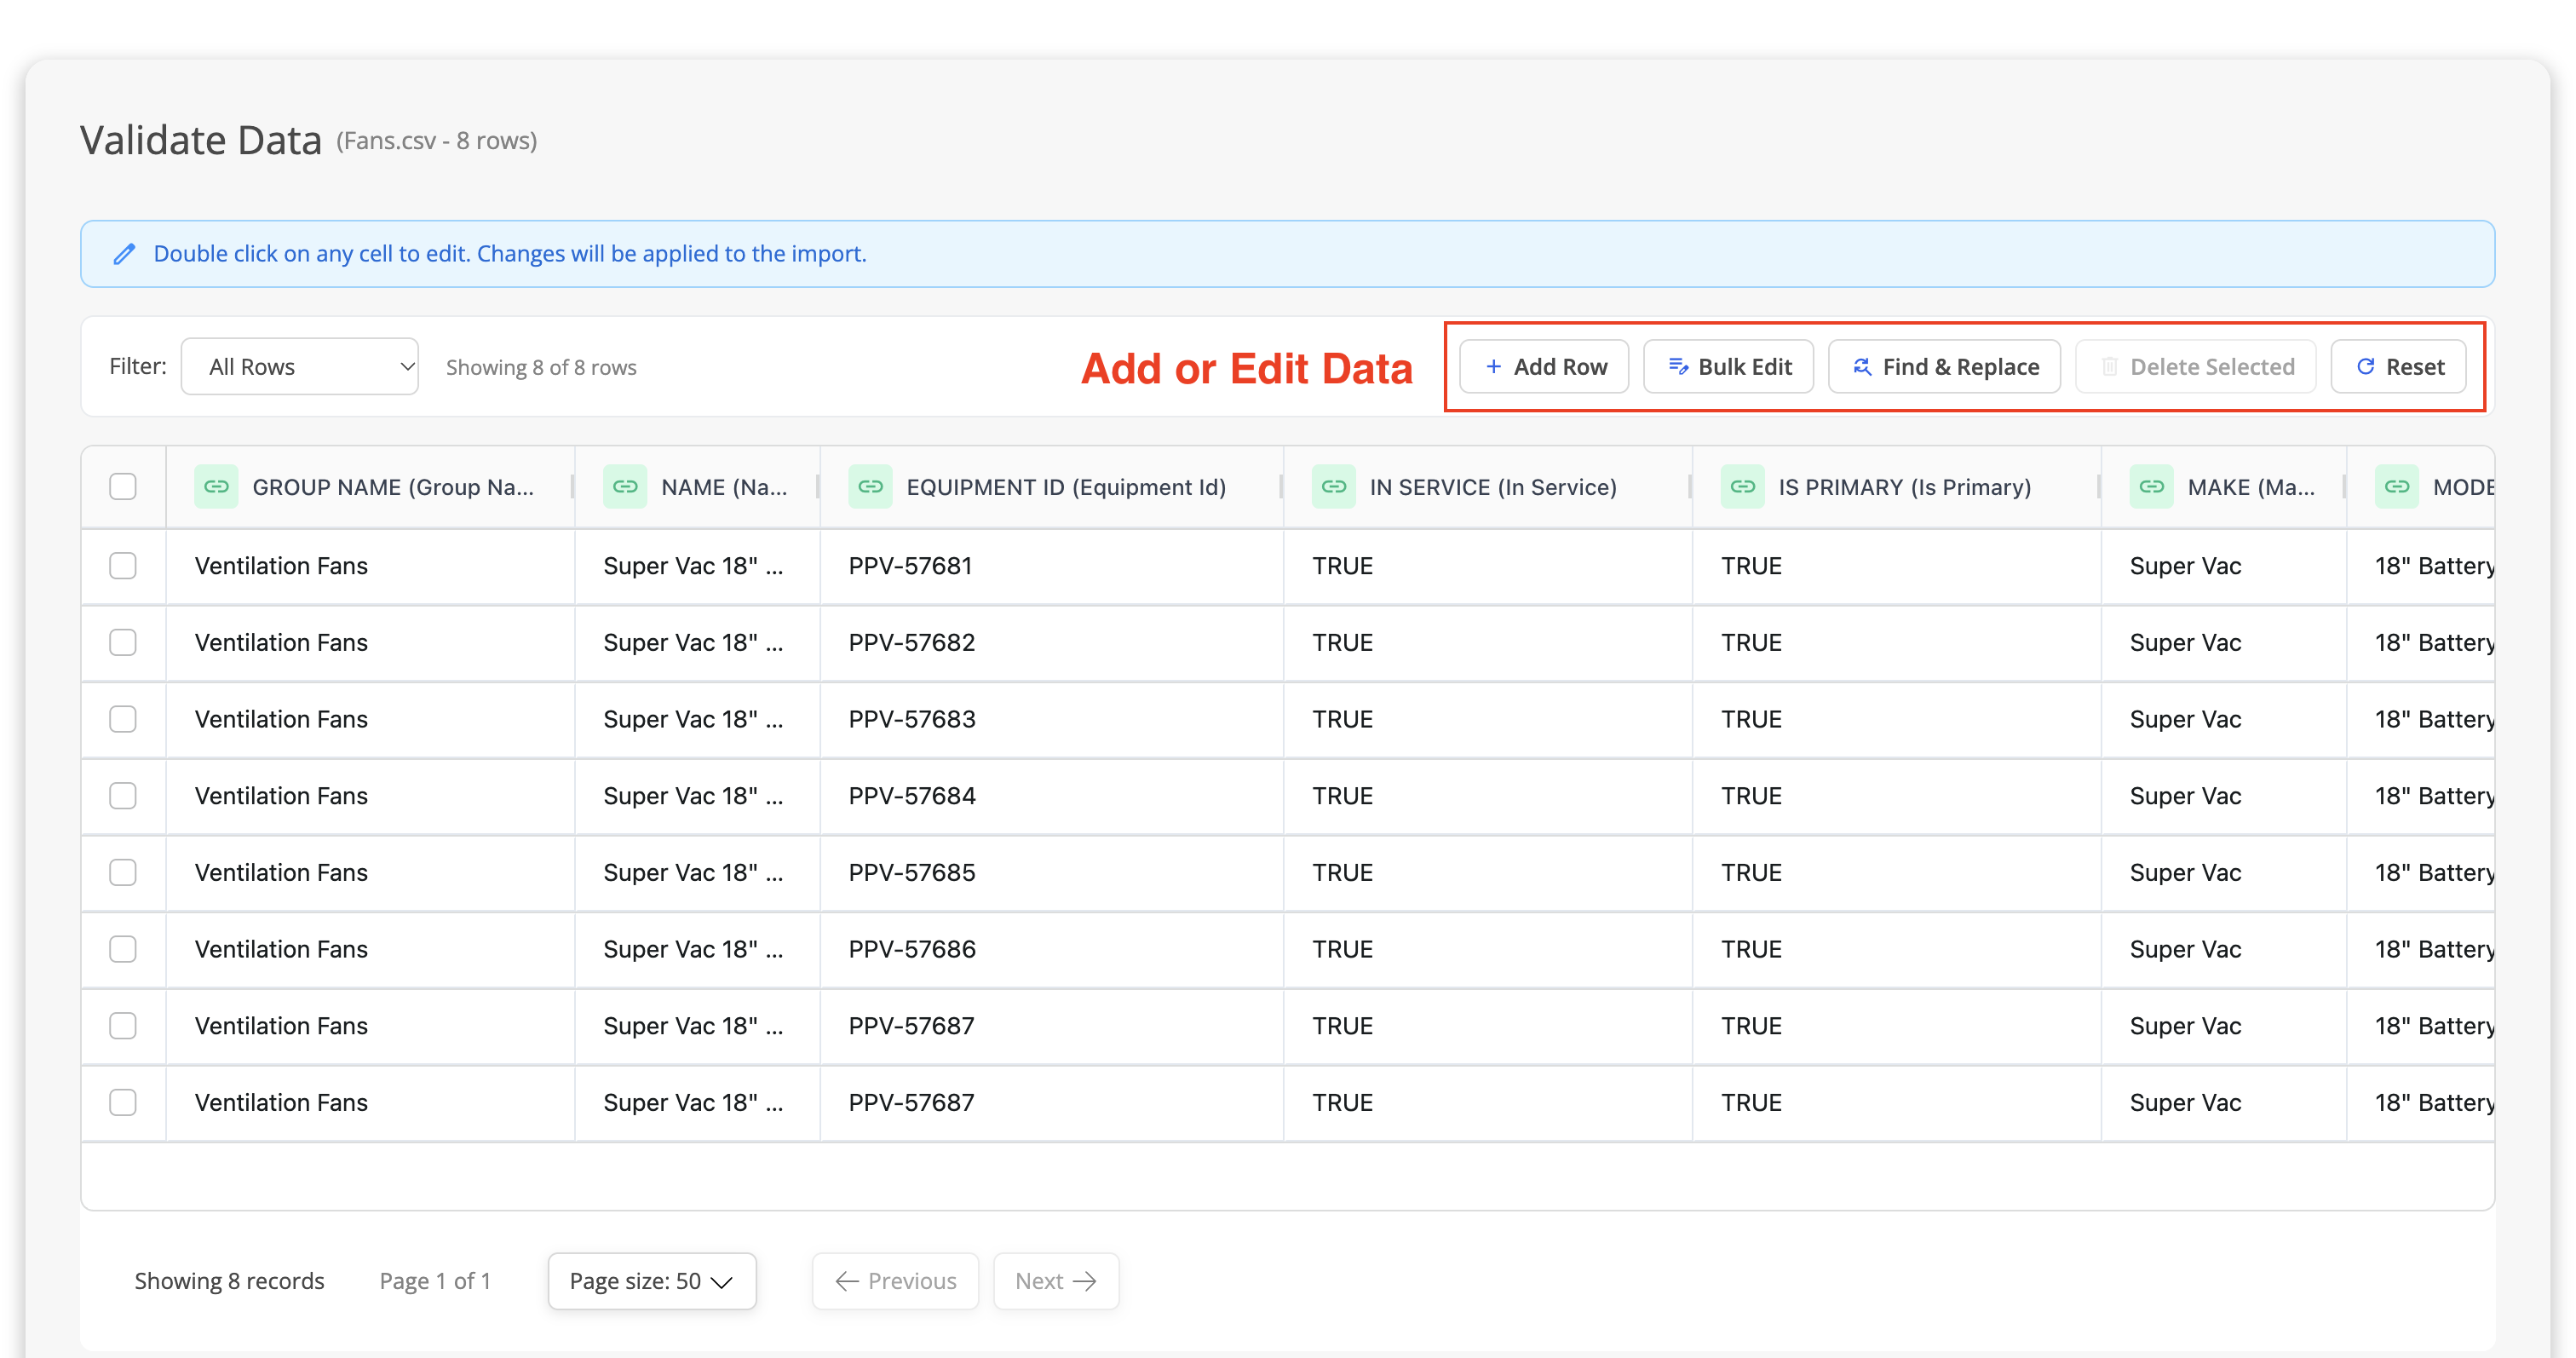Screen dimensions: 2576x1358
Task: Select Ventilation Fans cell in PPV-57682 row
Action: [x=370, y=642]
